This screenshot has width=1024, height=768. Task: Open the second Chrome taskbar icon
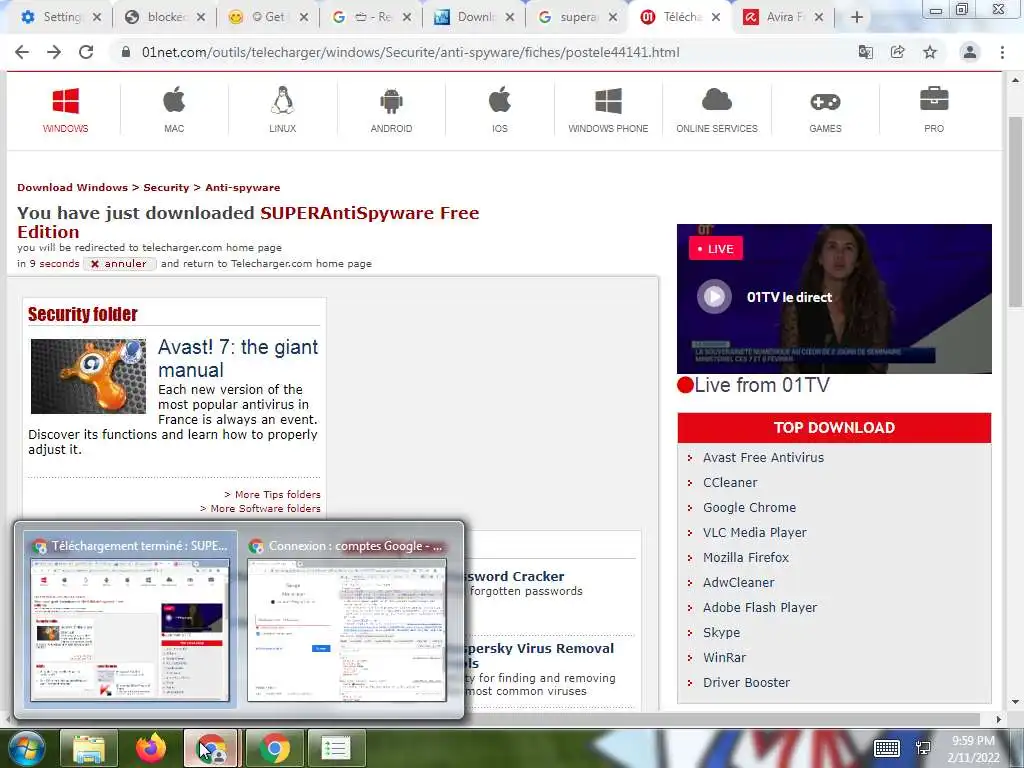pyautogui.click(x=275, y=748)
